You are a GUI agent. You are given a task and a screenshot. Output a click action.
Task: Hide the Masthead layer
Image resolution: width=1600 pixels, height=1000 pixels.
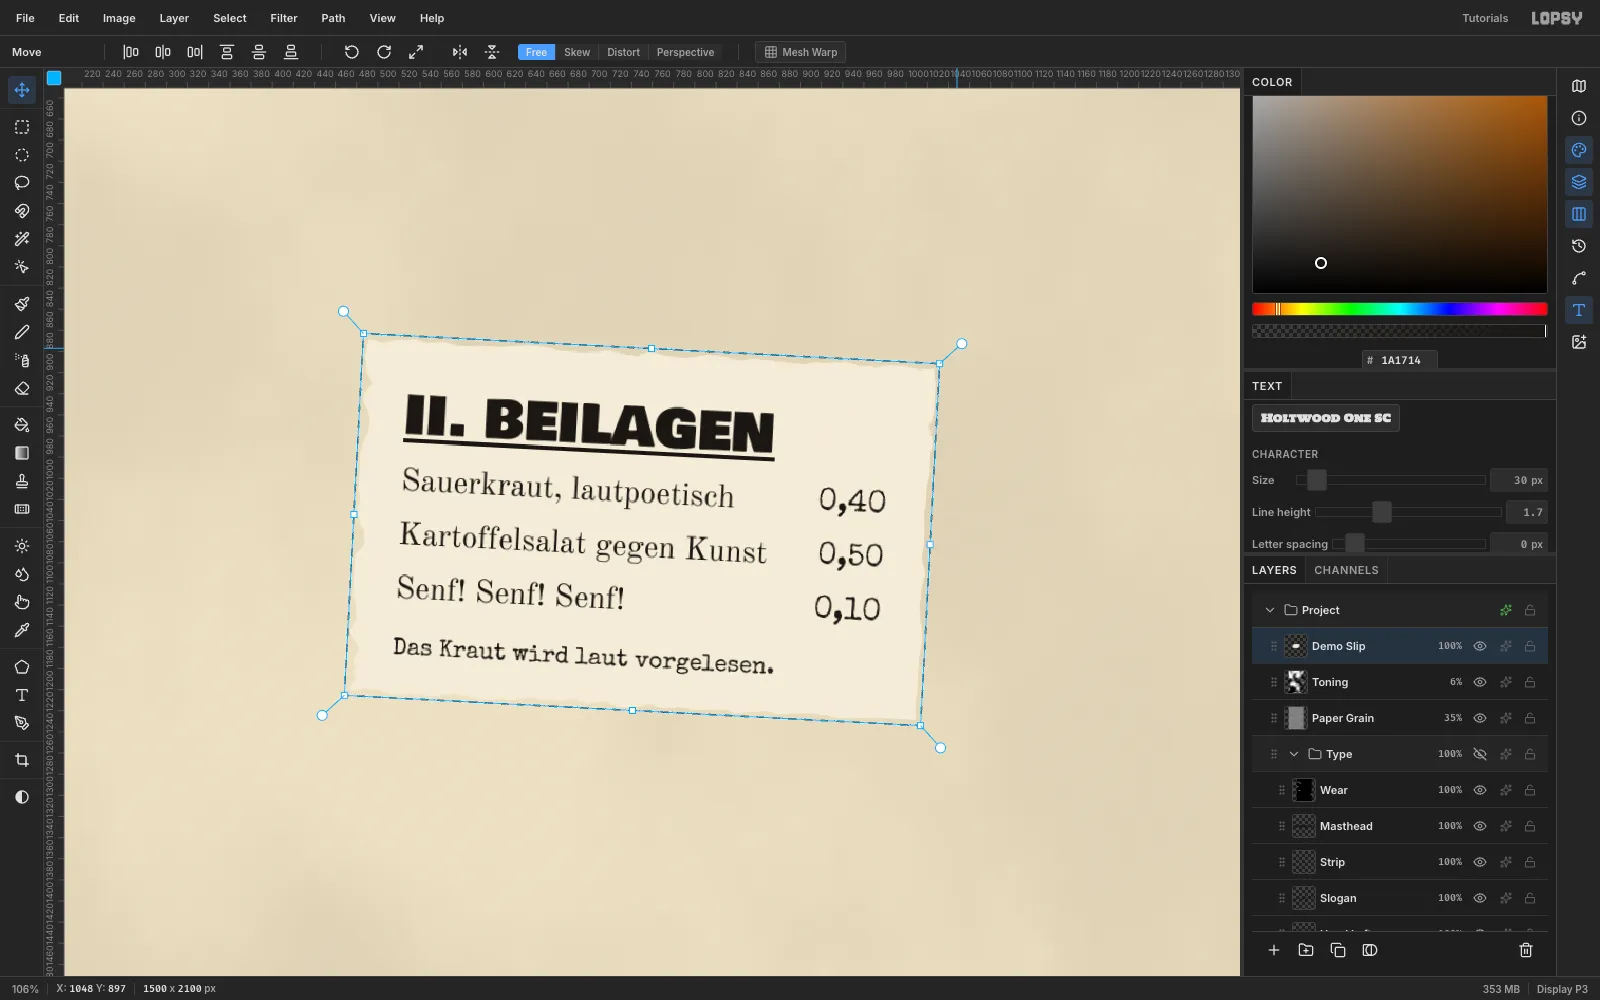pyautogui.click(x=1480, y=826)
